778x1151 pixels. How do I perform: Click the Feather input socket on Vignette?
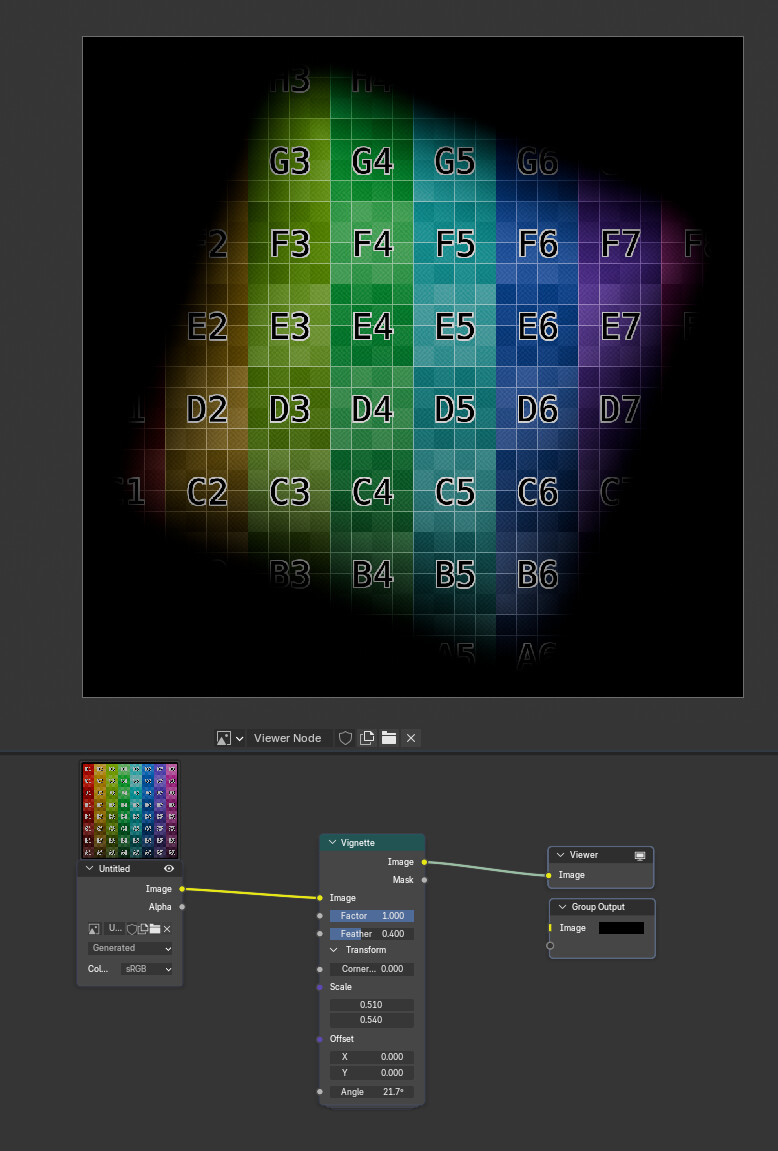320,934
